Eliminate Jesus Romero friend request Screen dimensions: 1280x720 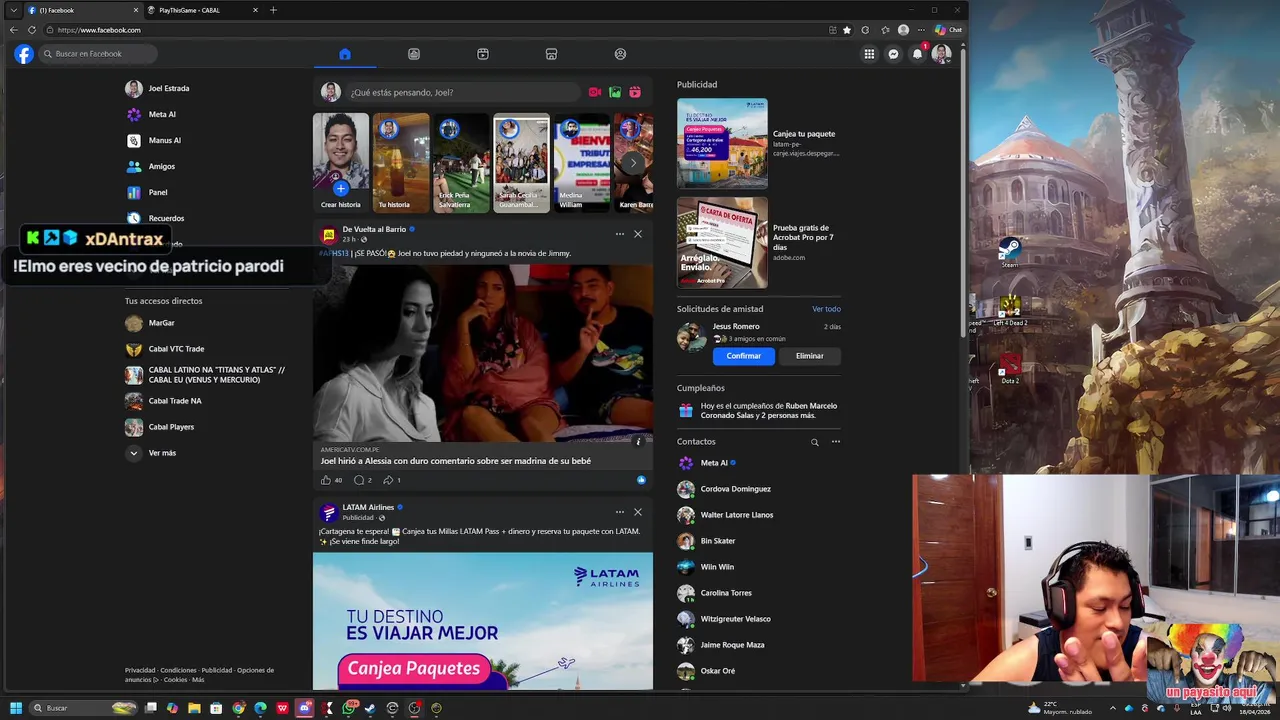click(x=809, y=356)
